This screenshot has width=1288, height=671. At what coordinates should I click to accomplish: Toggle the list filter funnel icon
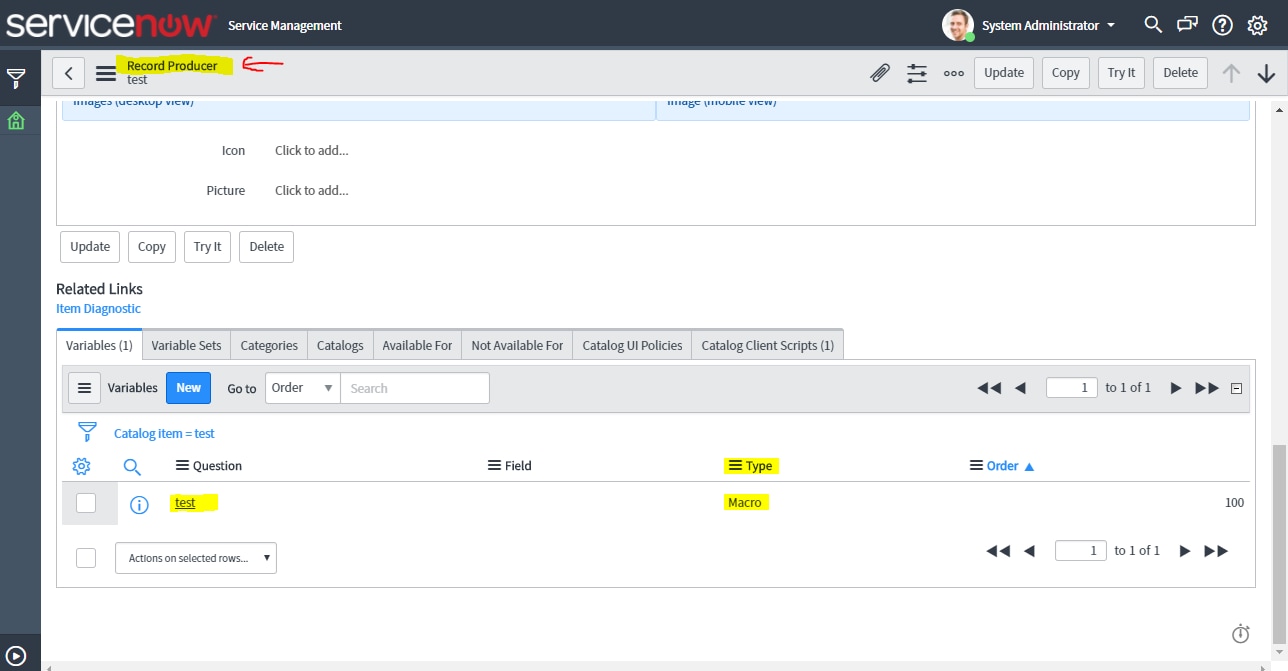[88, 432]
